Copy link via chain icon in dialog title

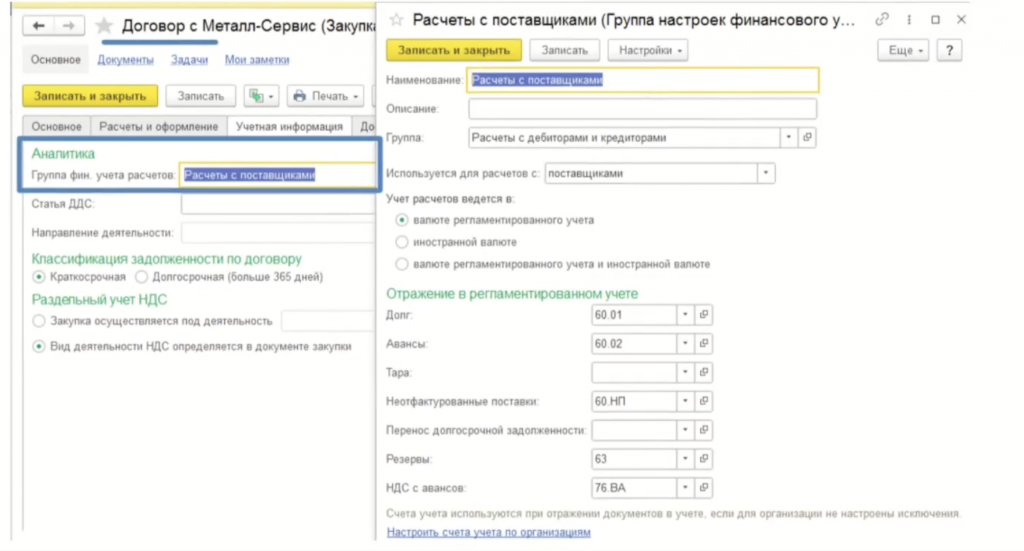(x=882, y=20)
